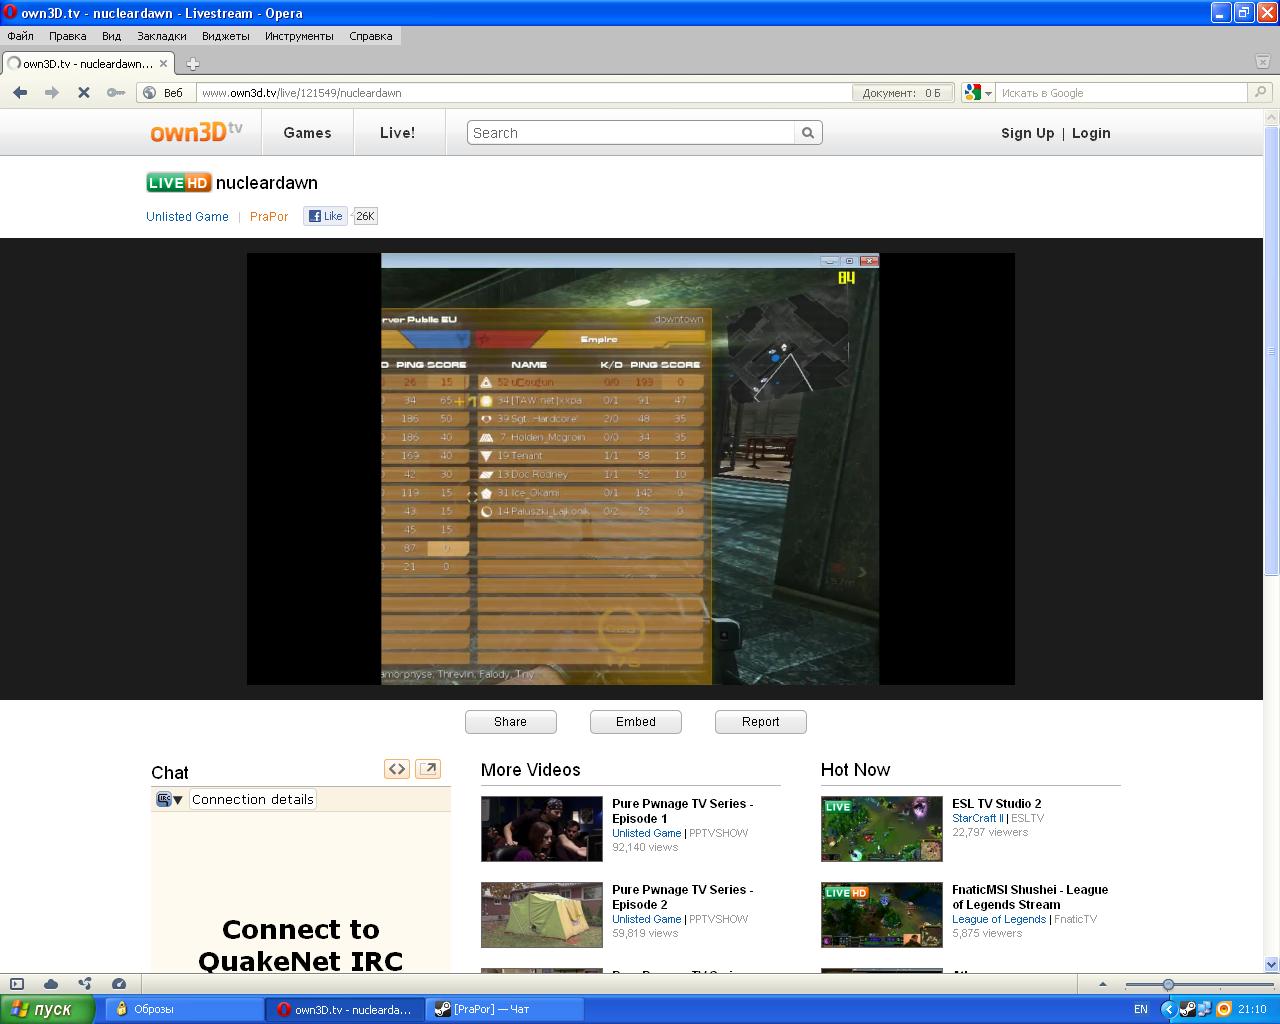This screenshot has width=1280, height=1024.
Task: Open Pure Pwnage Episode 1 thumbnail
Action: pyautogui.click(x=541, y=829)
